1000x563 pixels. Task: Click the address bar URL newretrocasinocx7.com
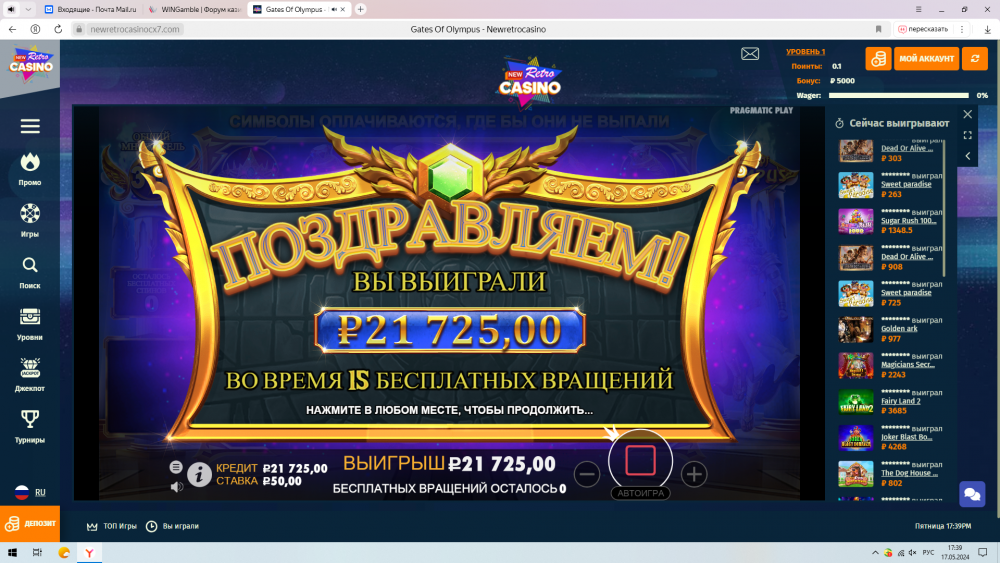pos(135,29)
